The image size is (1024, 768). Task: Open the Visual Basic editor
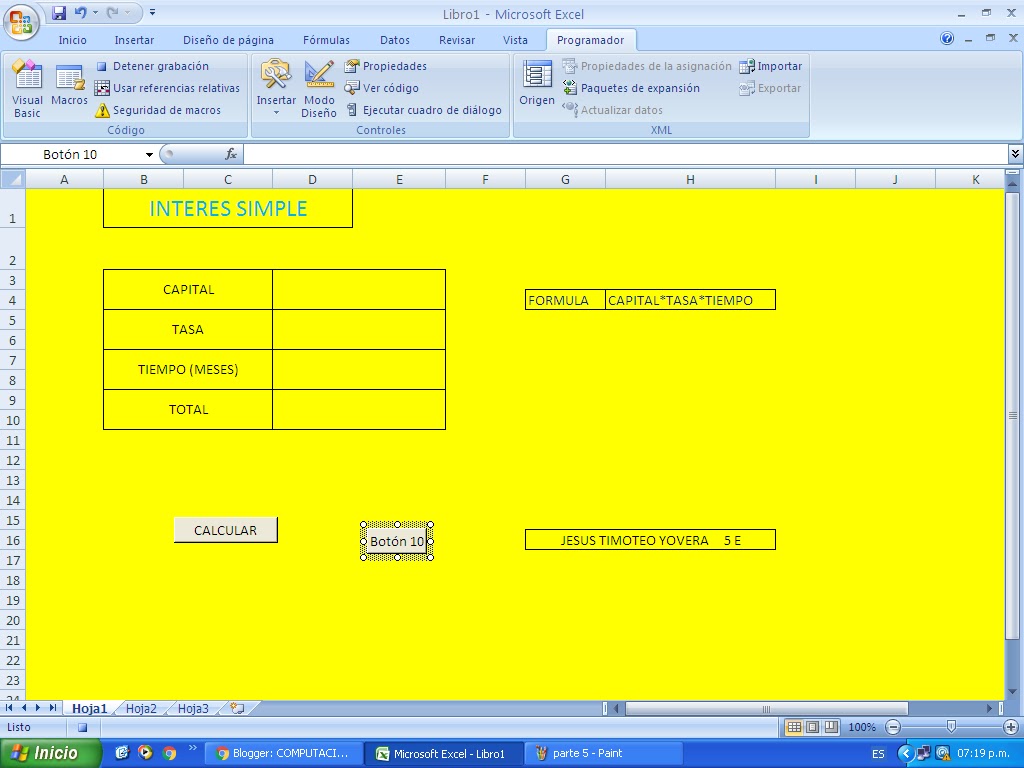pyautogui.click(x=26, y=88)
